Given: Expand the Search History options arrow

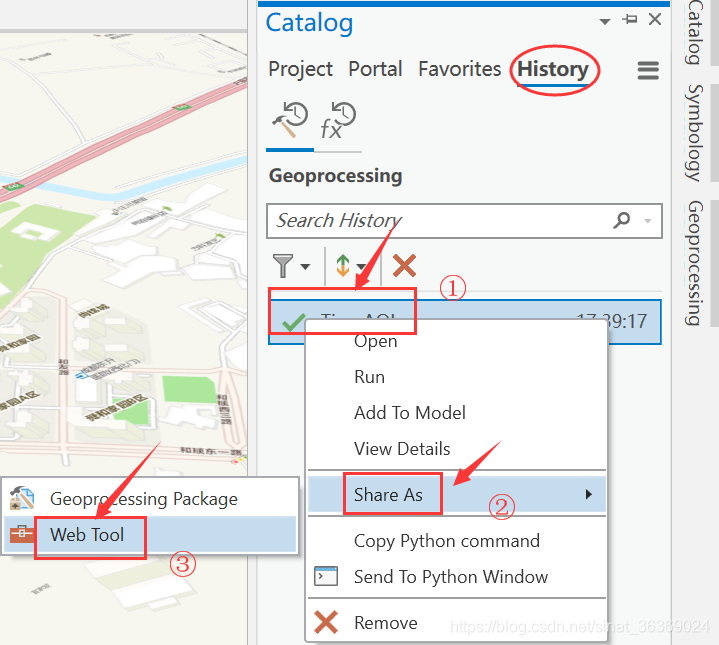Looking at the screenshot, I should [x=648, y=221].
